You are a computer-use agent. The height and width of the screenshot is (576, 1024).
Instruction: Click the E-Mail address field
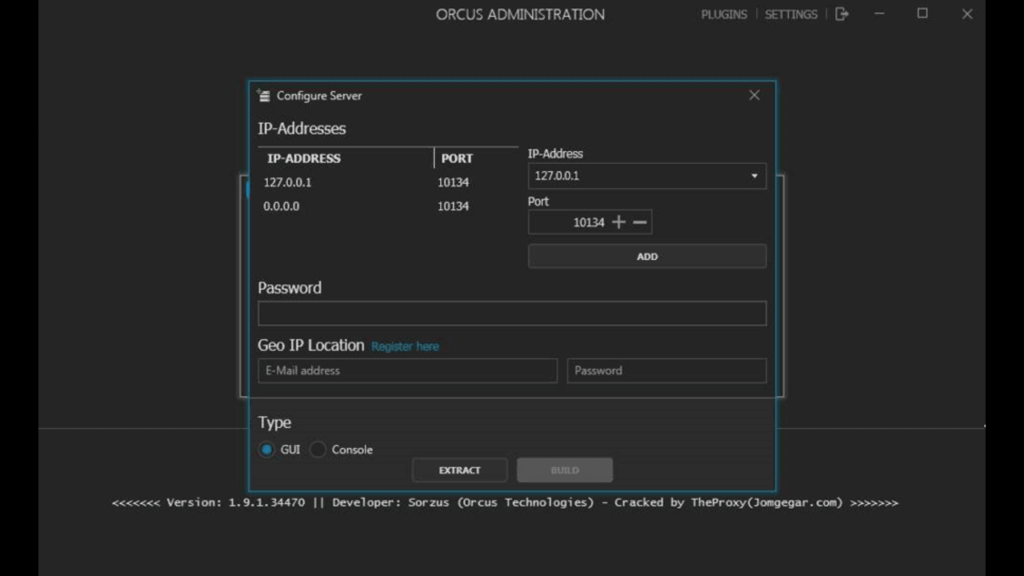(x=408, y=370)
